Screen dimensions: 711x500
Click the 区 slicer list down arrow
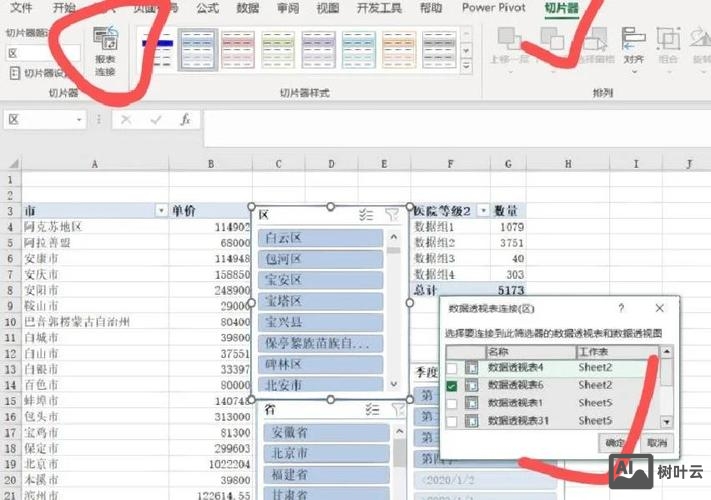coord(394,384)
